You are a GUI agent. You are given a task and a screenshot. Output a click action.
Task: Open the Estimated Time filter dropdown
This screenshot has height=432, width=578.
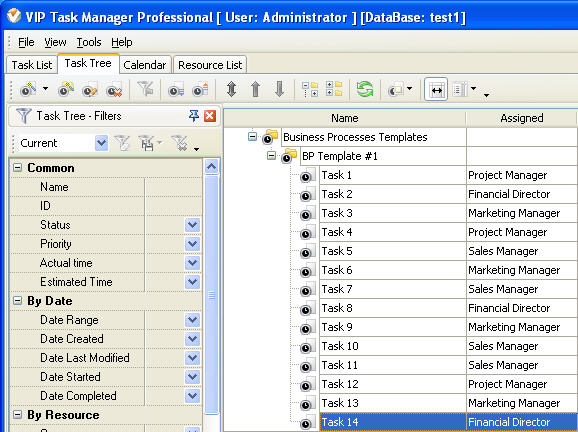point(192,282)
